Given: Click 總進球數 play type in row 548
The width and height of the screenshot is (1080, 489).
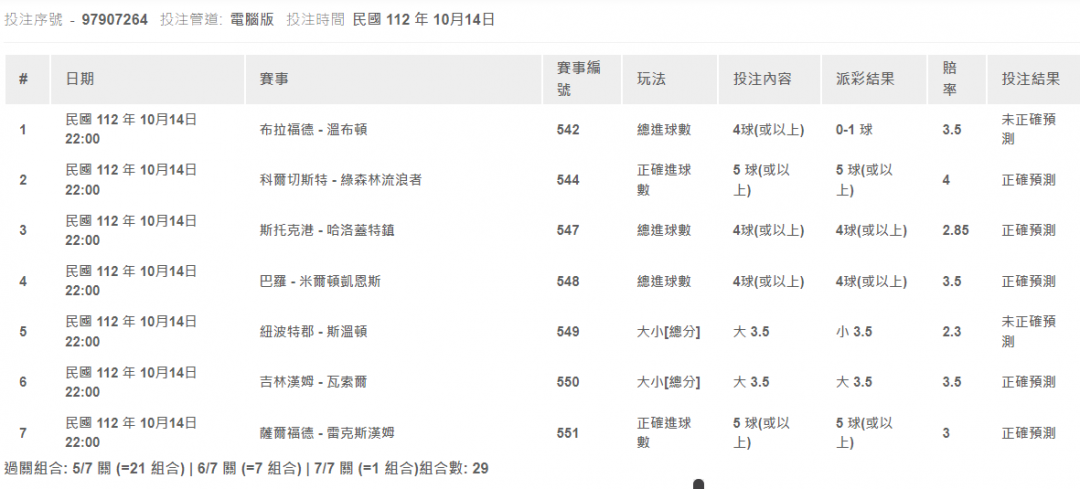Looking at the screenshot, I should [664, 281].
